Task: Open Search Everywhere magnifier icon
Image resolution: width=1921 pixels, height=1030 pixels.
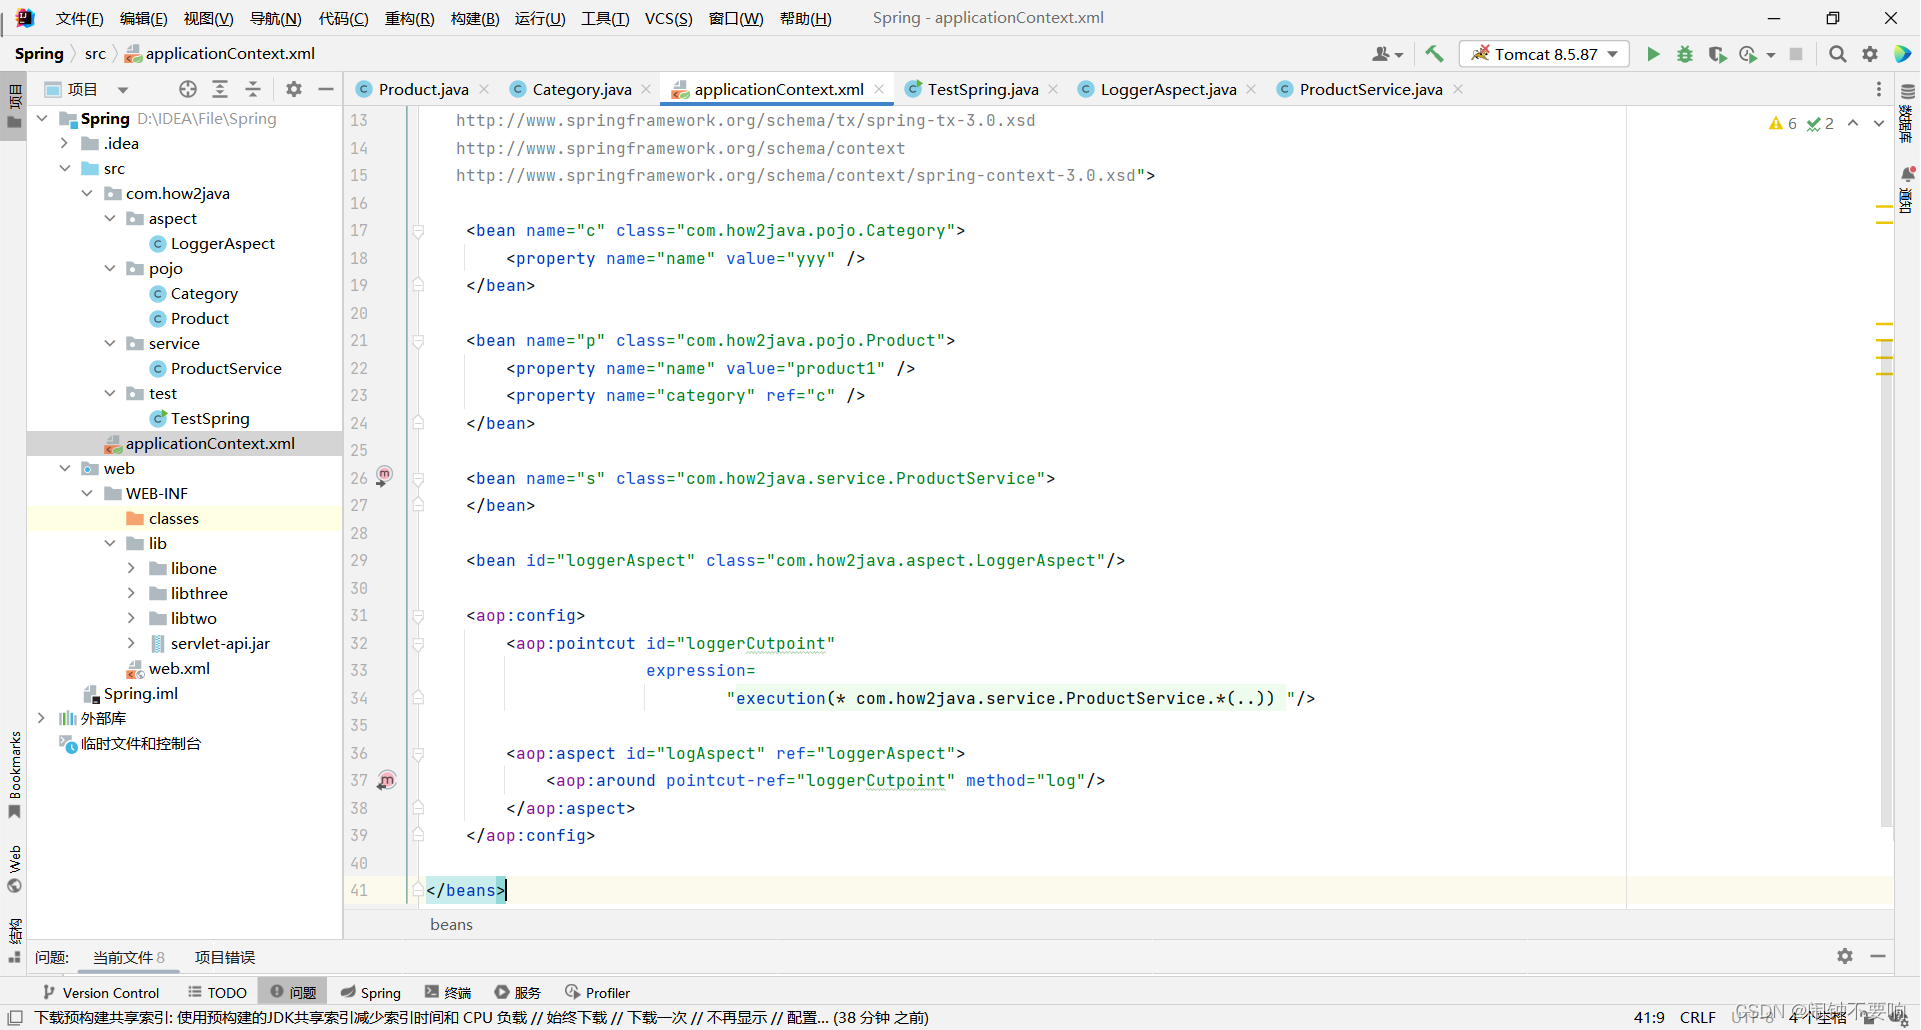Action: click(x=1837, y=54)
